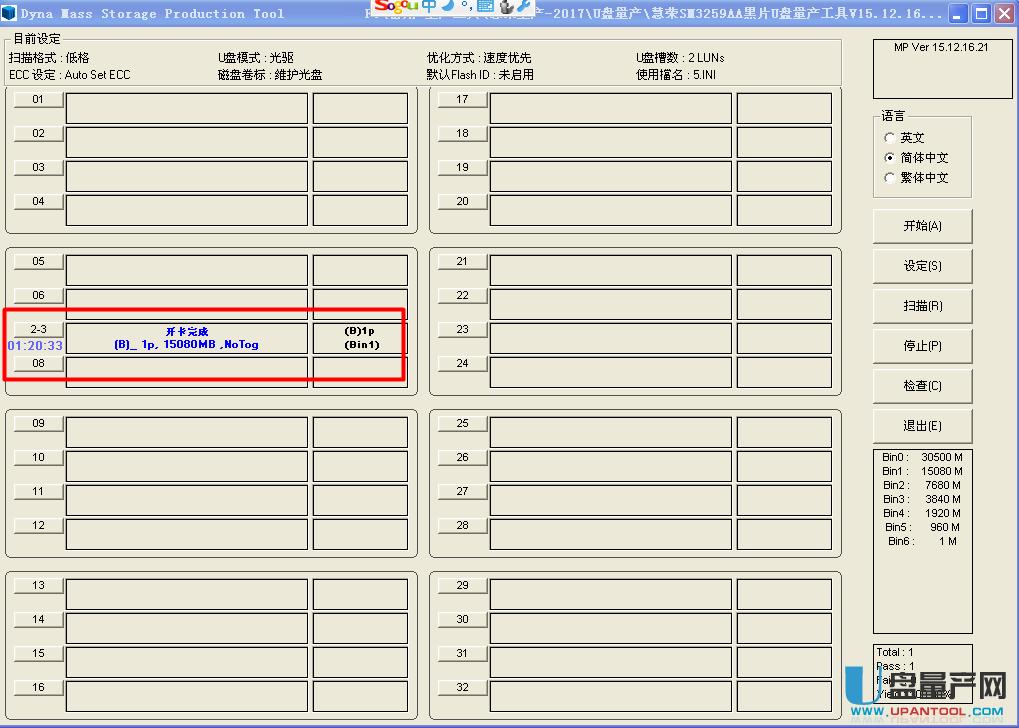Screen dimensions: 1019x728
Task: Toggle Chinese/English with the 中 icon
Action: pos(429,8)
